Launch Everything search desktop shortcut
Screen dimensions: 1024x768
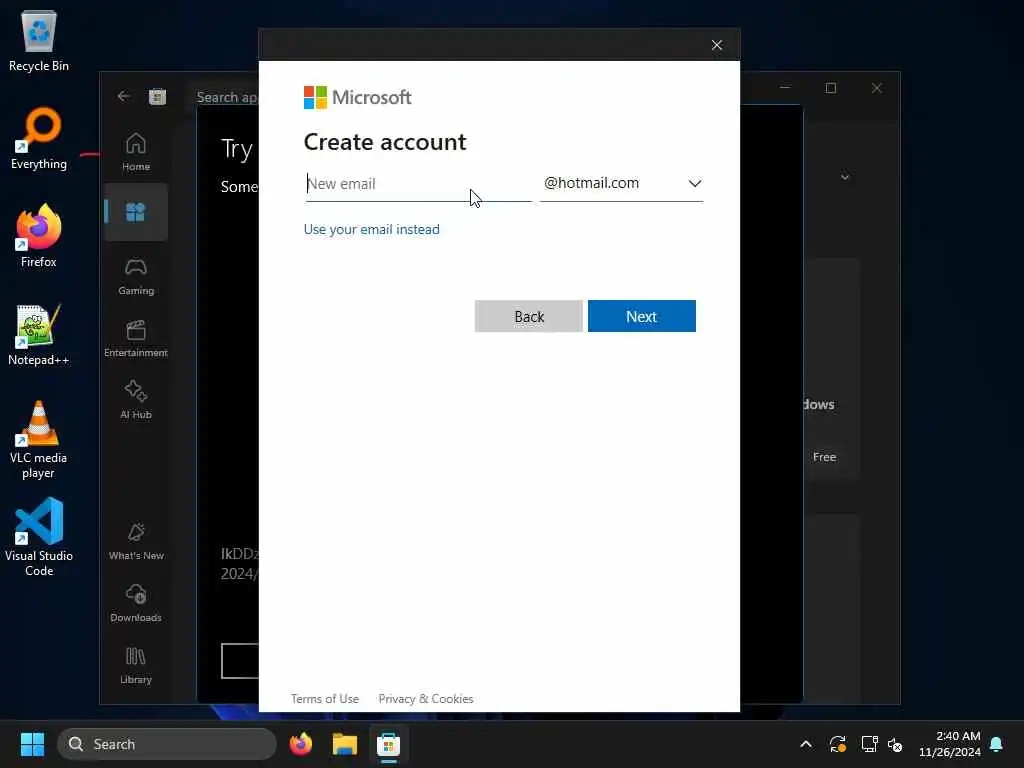(x=39, y=138)
